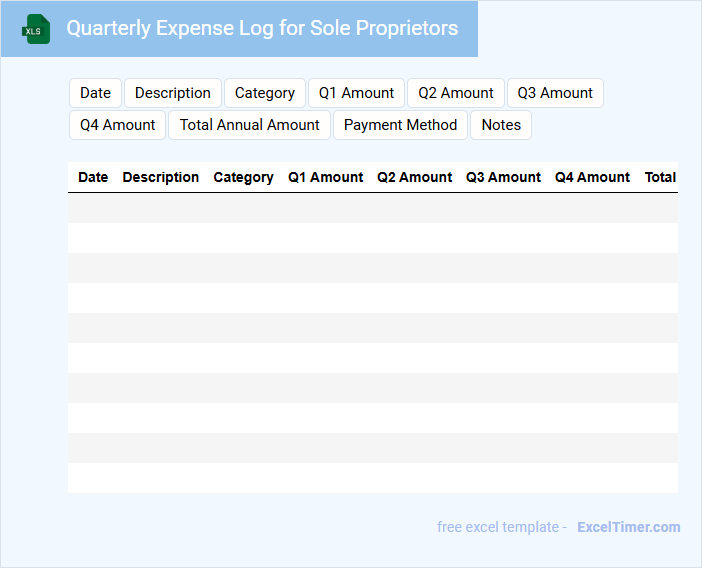Click the Description table column header
The width and height of the screenshot is (702, 568).
click(x=161, y=177)
